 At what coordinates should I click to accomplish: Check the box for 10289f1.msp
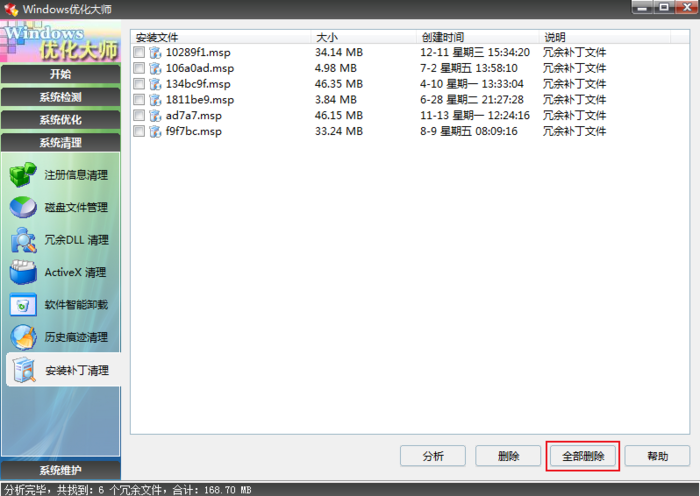pyautogui.click(x=139, y=52)
